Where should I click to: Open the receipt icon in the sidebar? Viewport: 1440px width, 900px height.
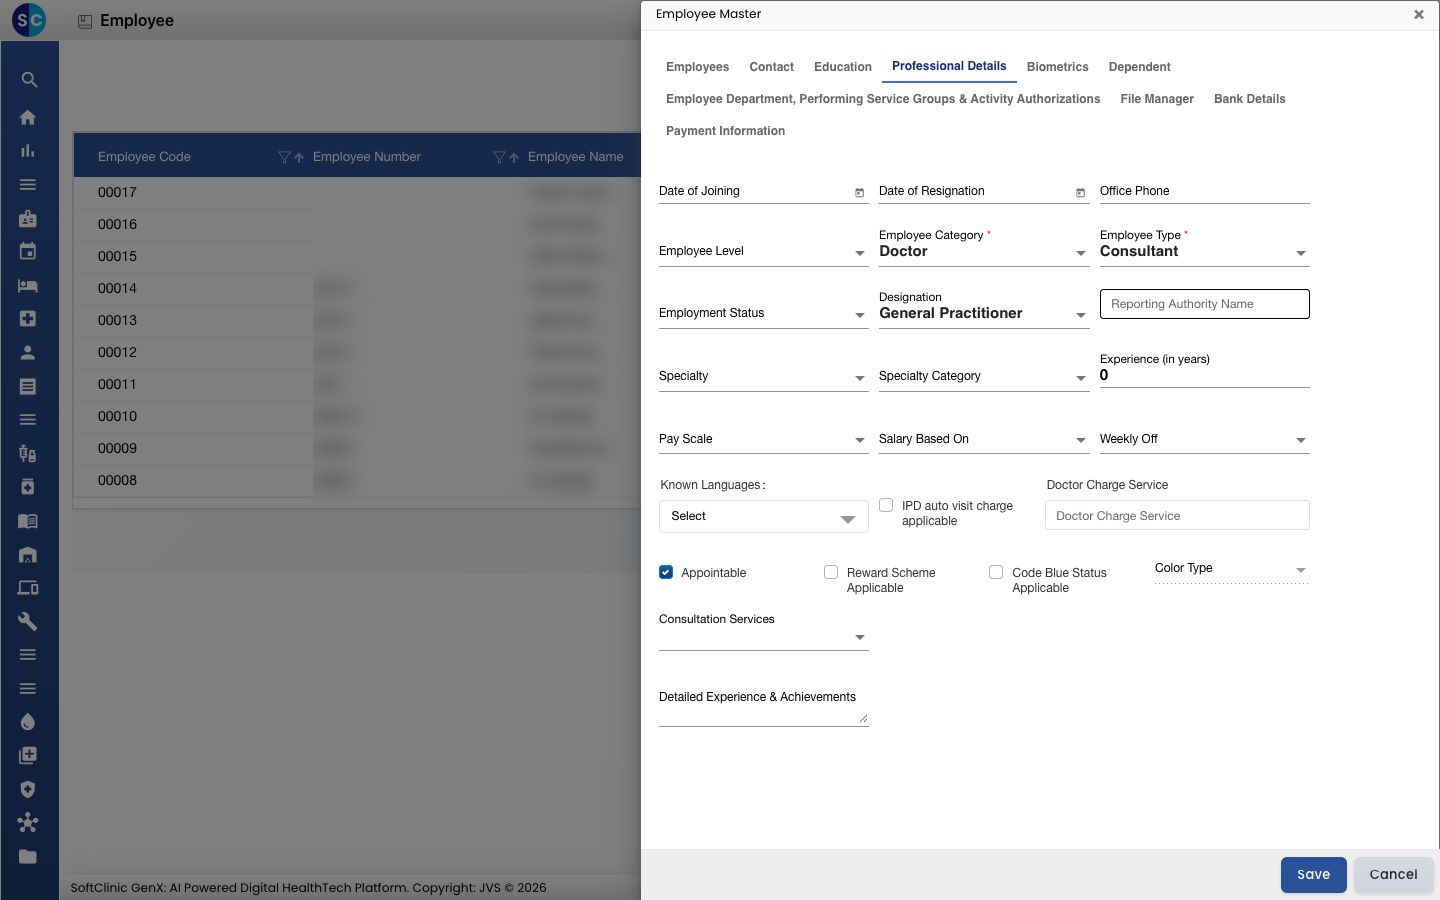[x=28, y=386]
